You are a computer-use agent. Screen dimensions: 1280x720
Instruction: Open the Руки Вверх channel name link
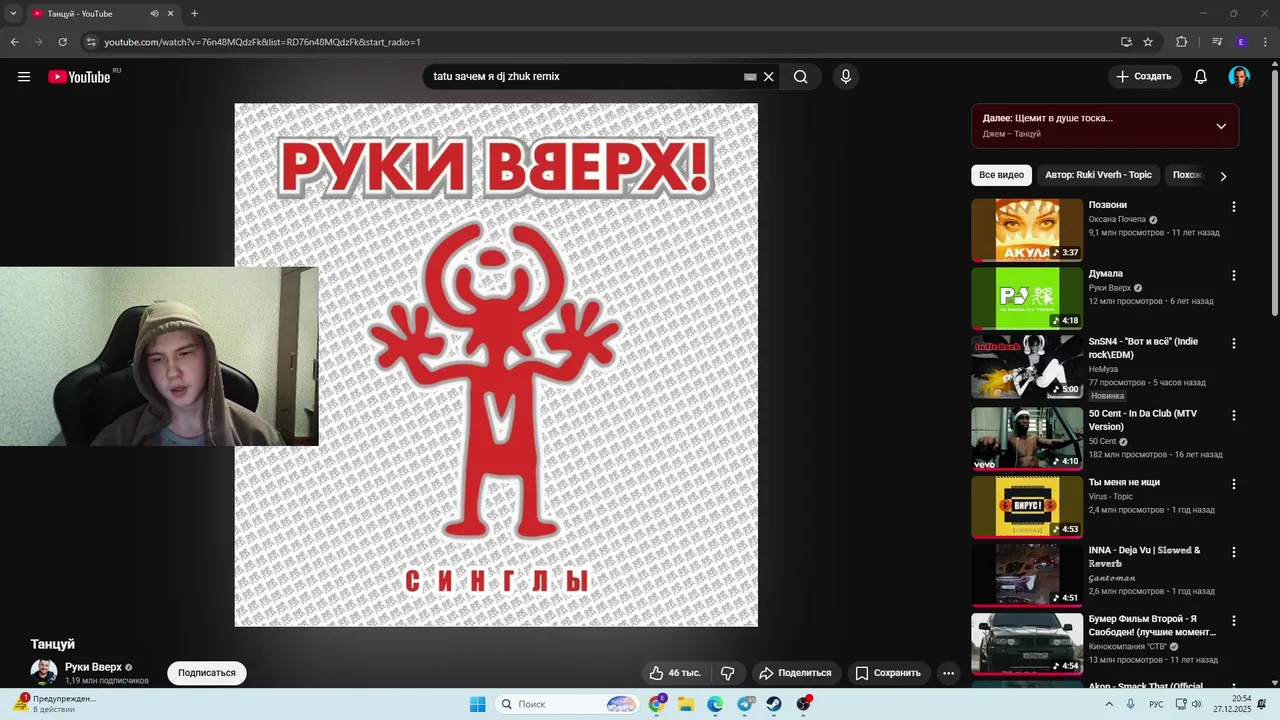click(x=93, y=667)
